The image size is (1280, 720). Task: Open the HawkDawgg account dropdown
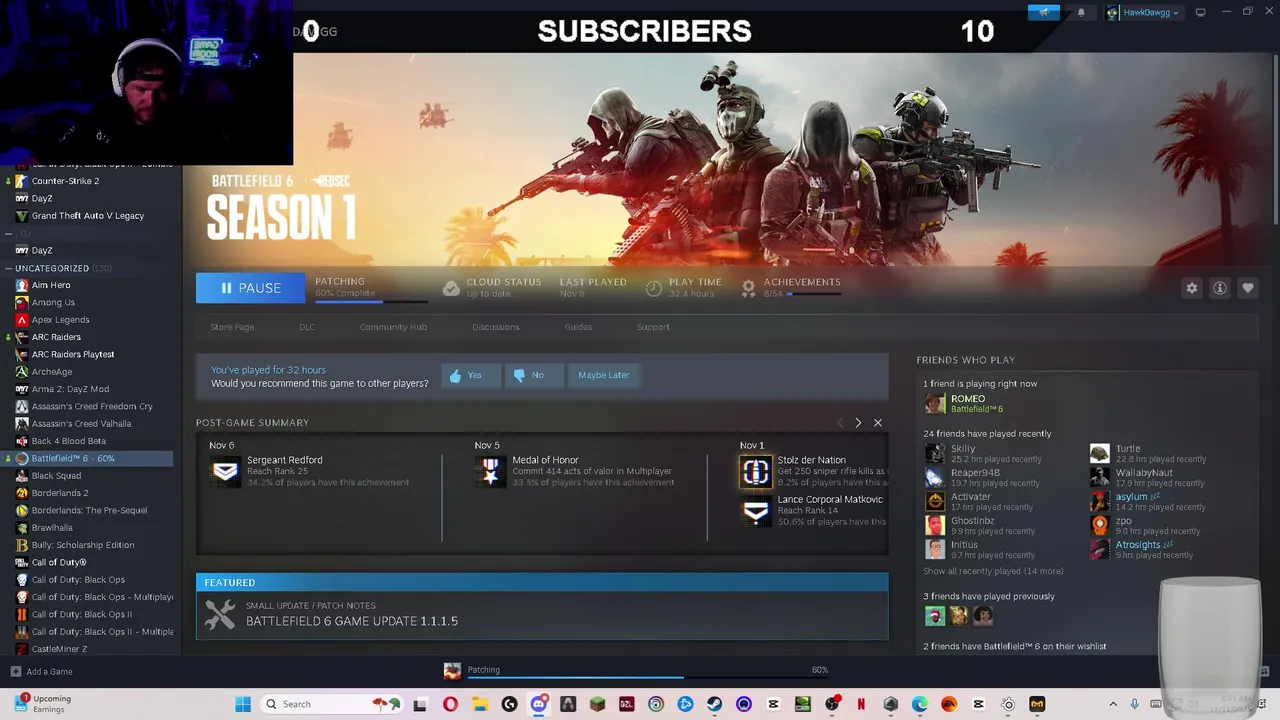click(x=1143, y=12)
